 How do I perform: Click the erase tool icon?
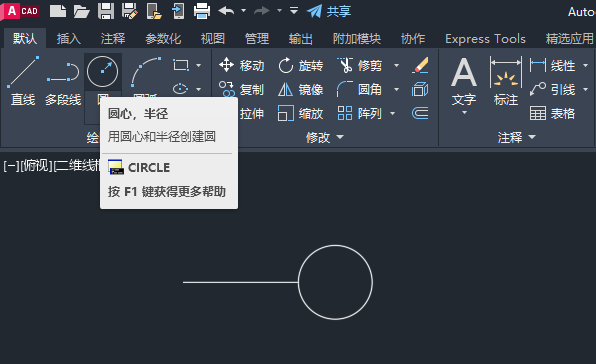point(420,65)
